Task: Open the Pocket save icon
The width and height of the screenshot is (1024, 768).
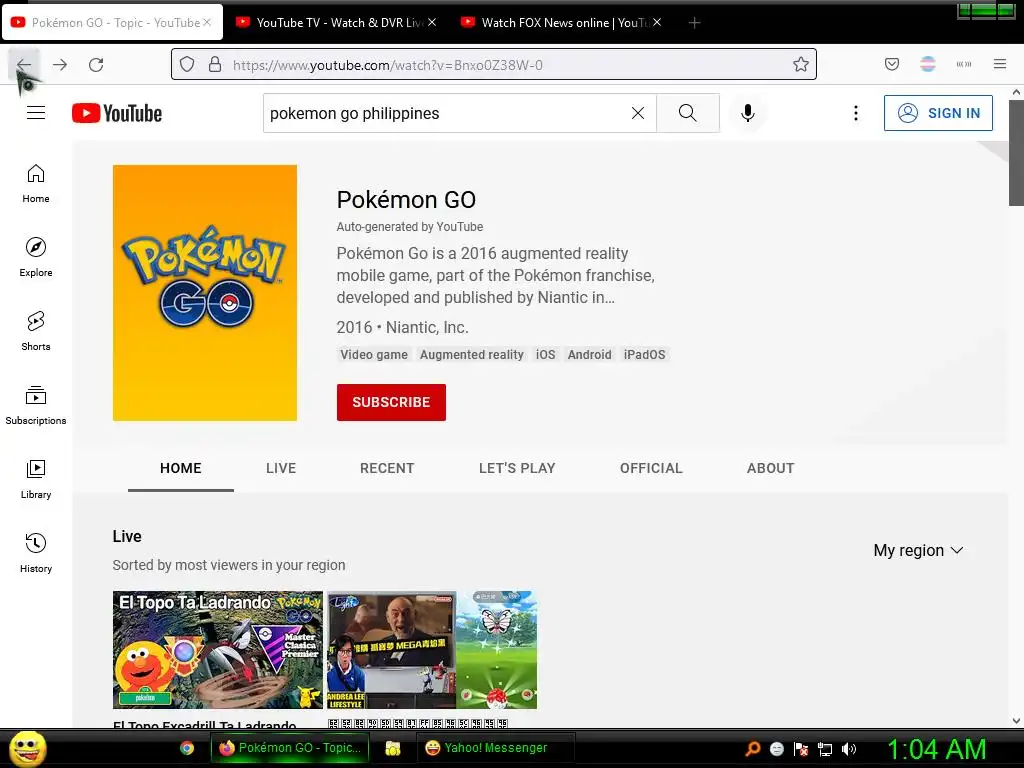Action: 891,64
